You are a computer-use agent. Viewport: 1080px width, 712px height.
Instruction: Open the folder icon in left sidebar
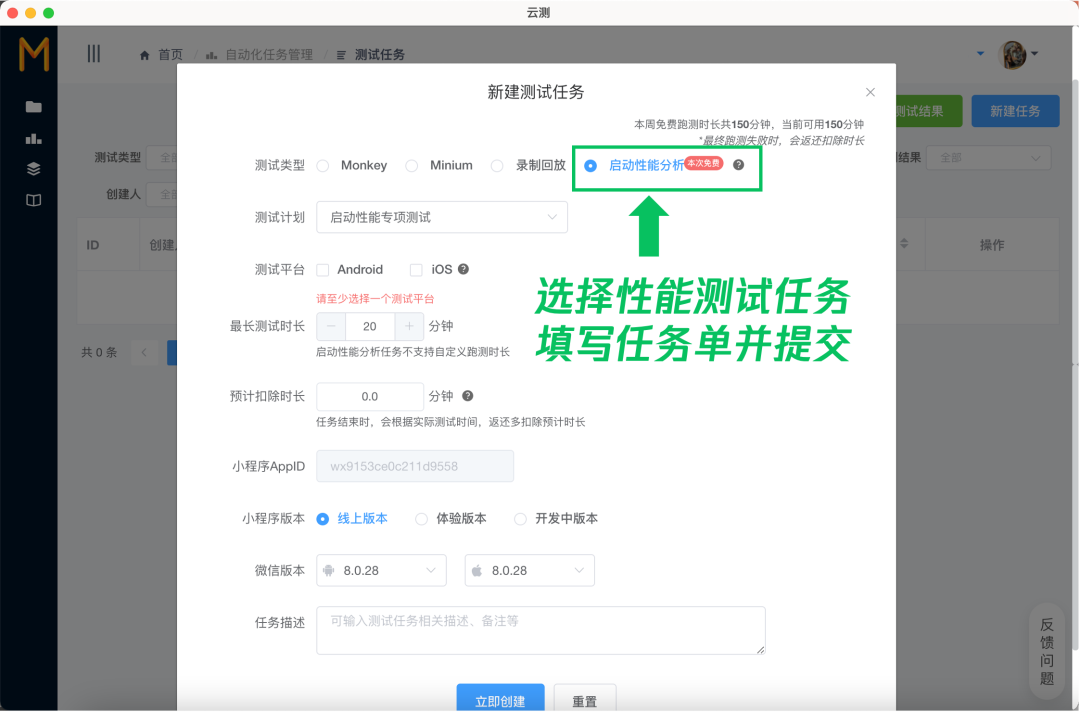tap(33, 107)
